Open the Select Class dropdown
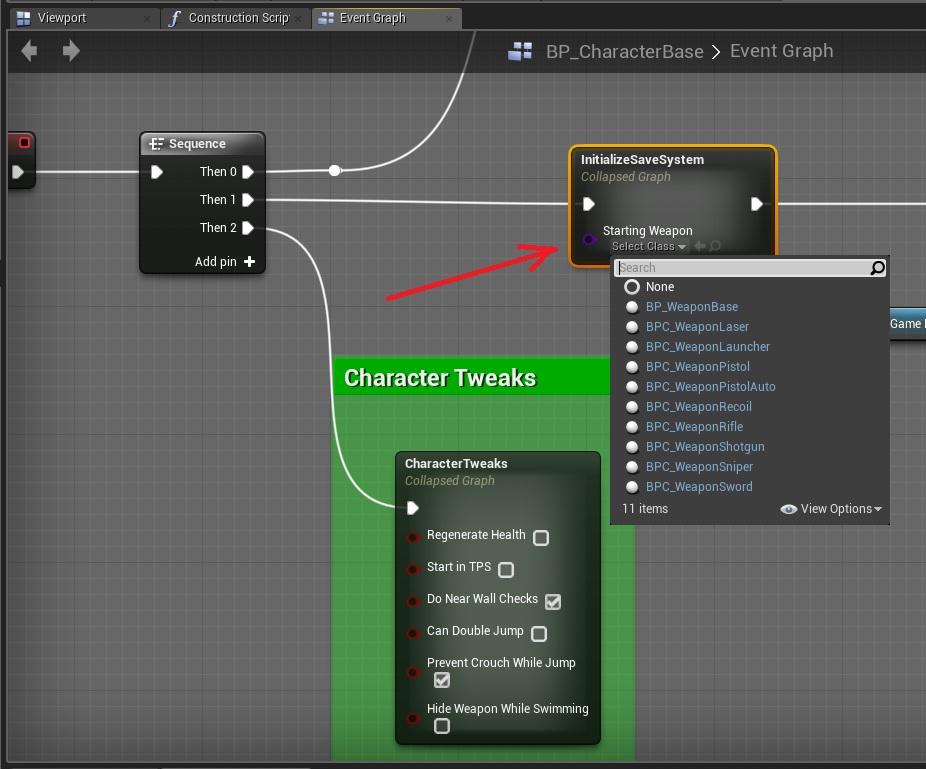 648,247
